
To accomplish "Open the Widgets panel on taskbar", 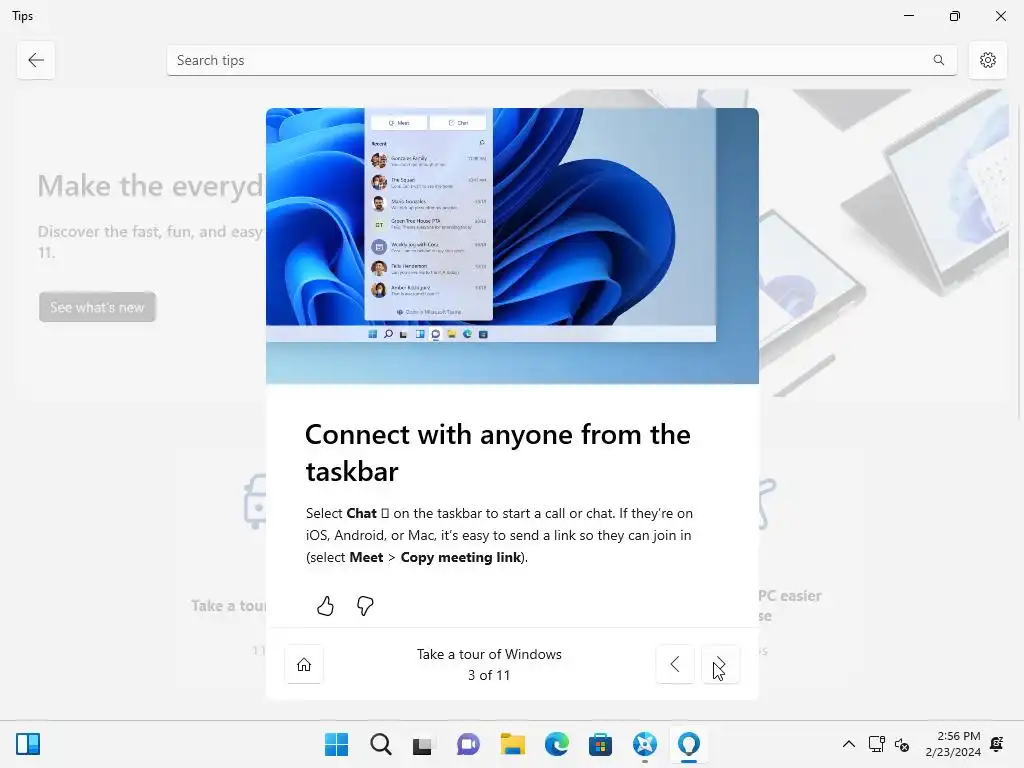I will pyautogui.click(x=28, y=744).
